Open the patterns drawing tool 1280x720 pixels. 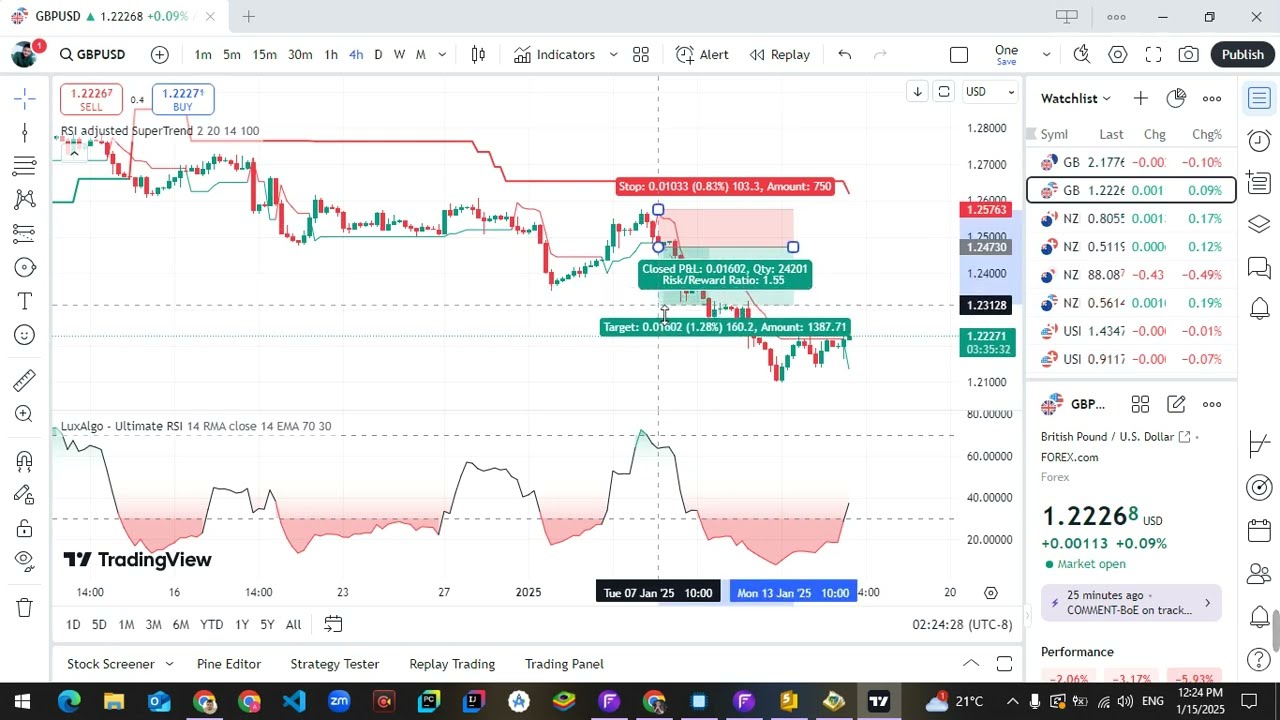[25, 199]
